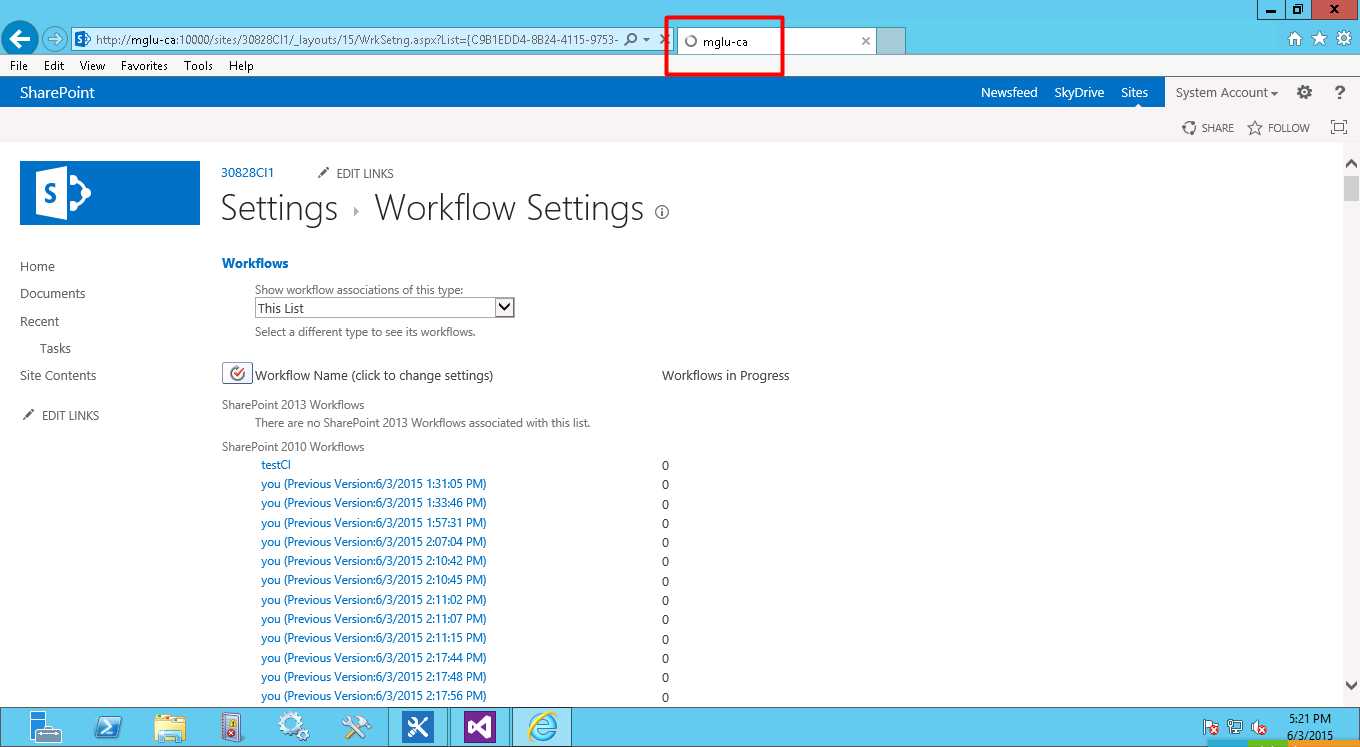The width and height of the screenshot is (1360, 747).
Task: Select the mglu-ca tab
Action: click(x=777, y=41)
